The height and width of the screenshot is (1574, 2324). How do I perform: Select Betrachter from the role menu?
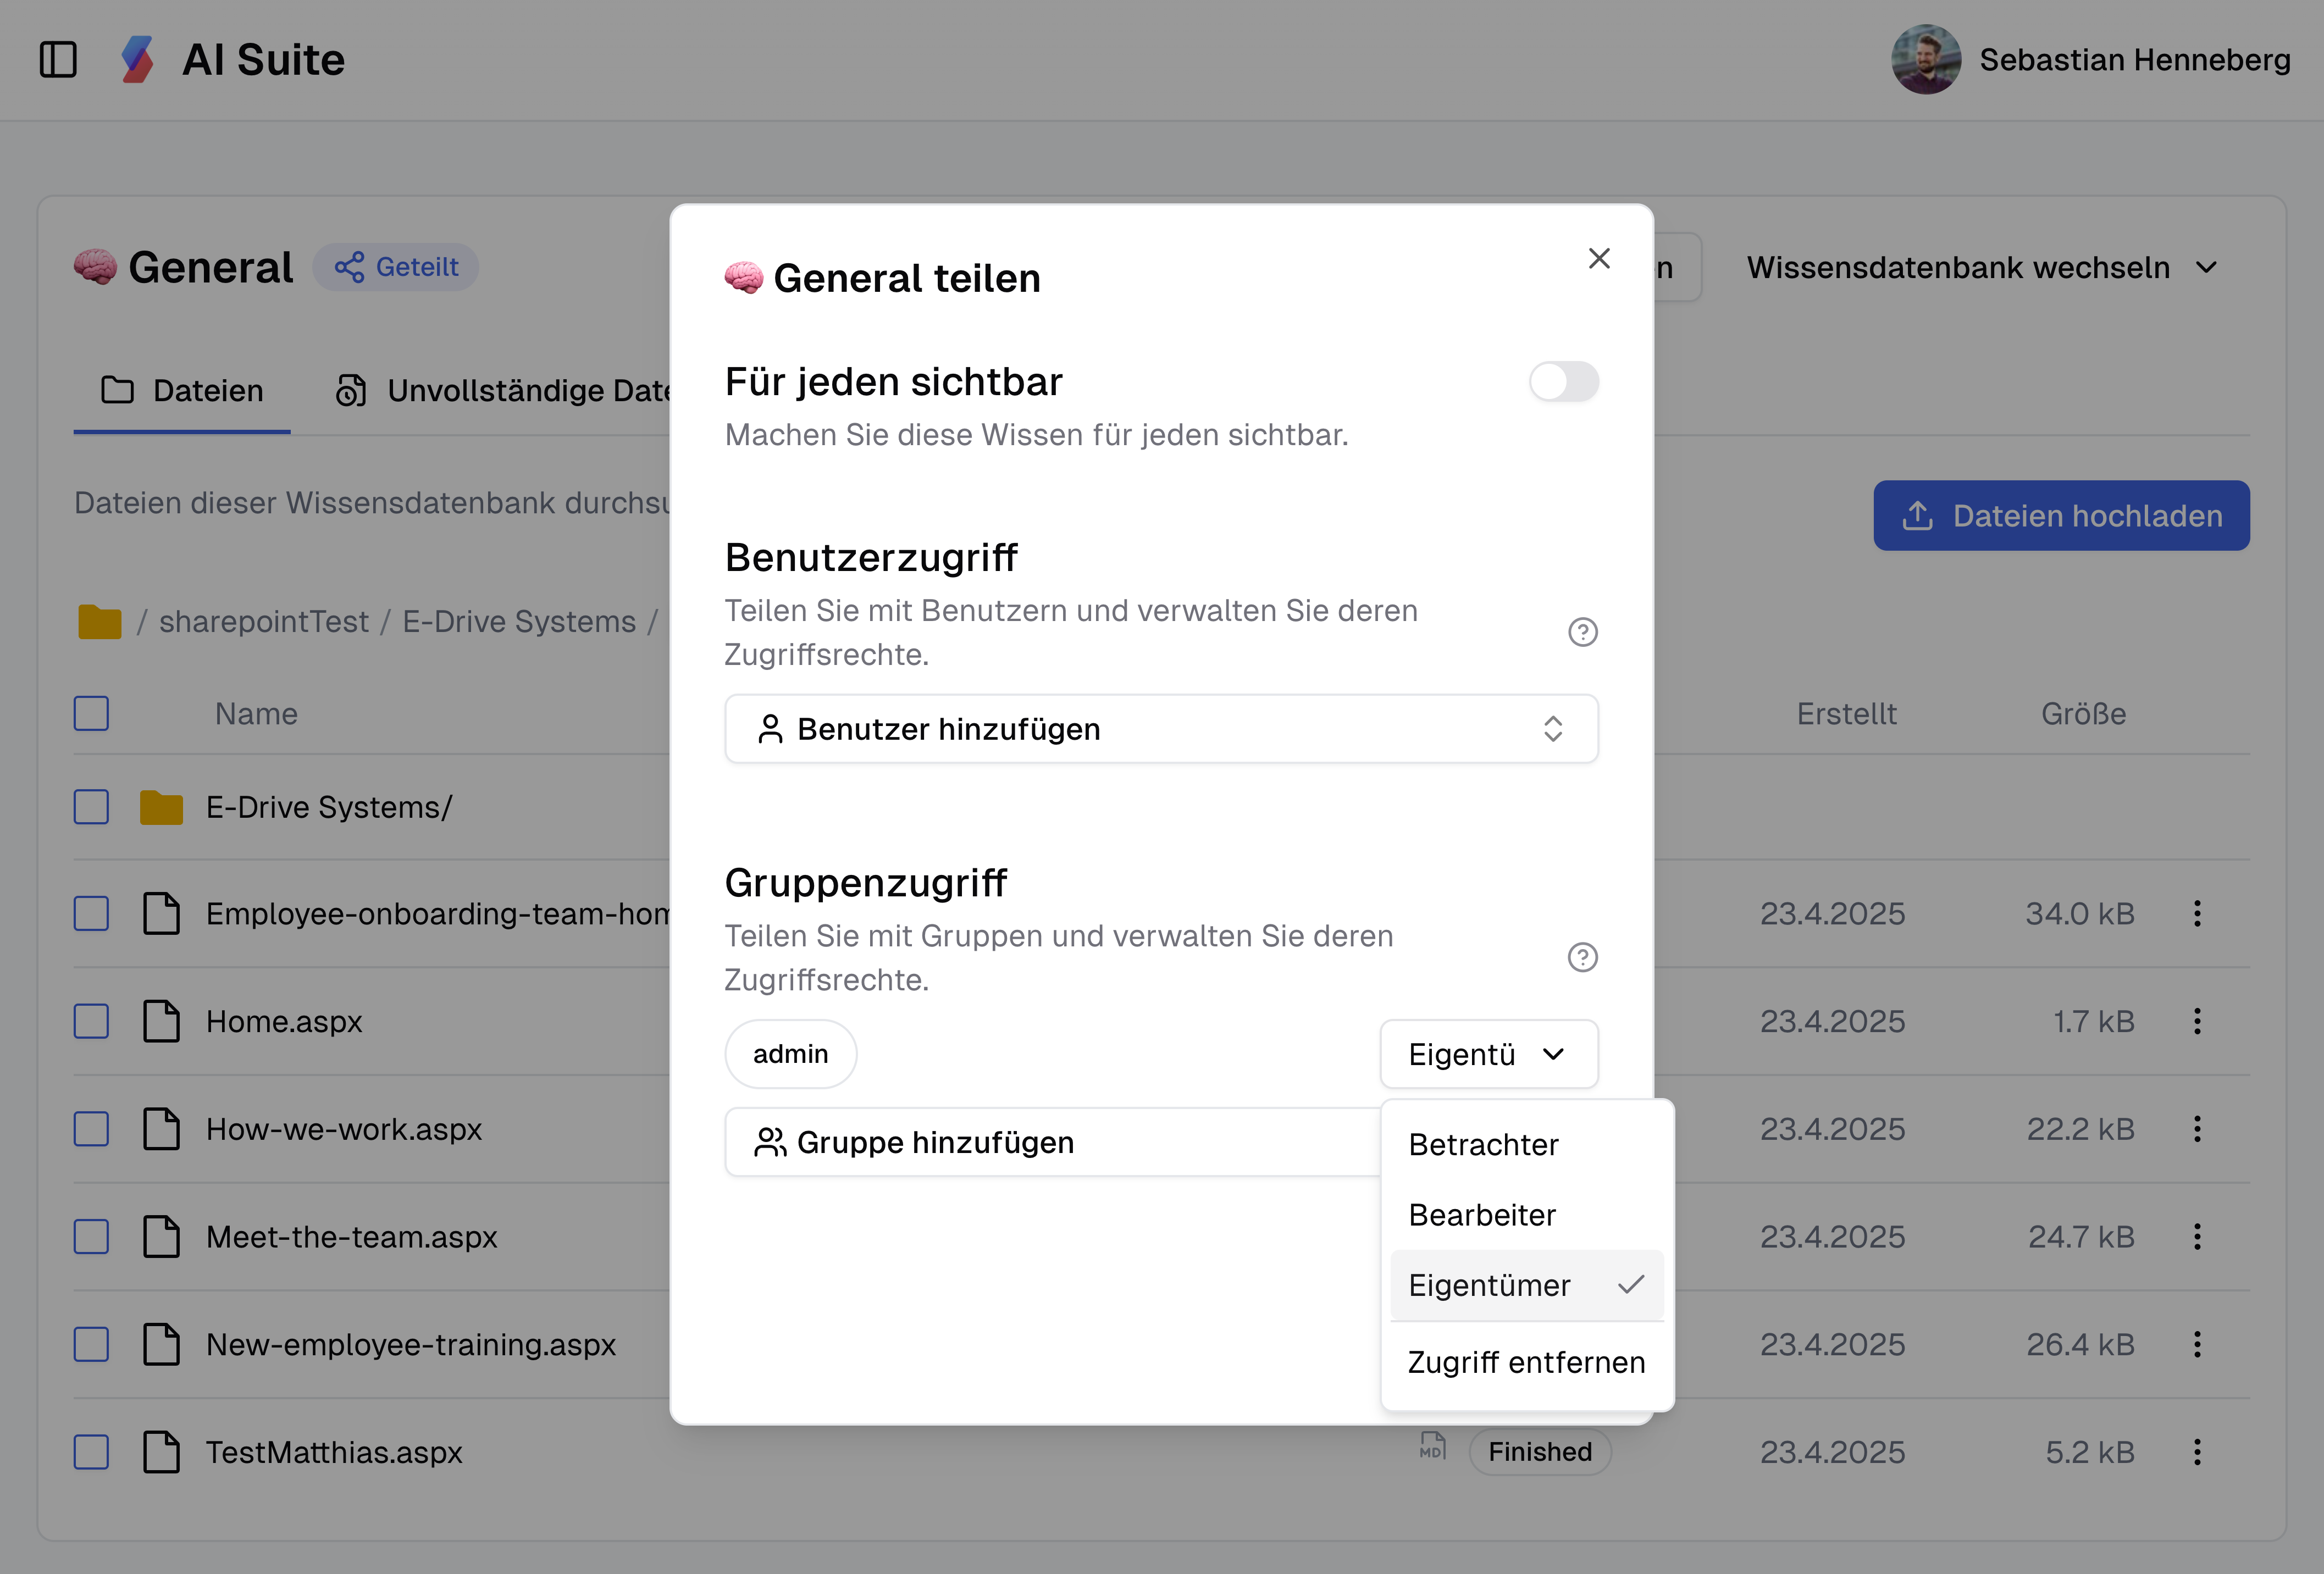click(x=1484, y=1144)
